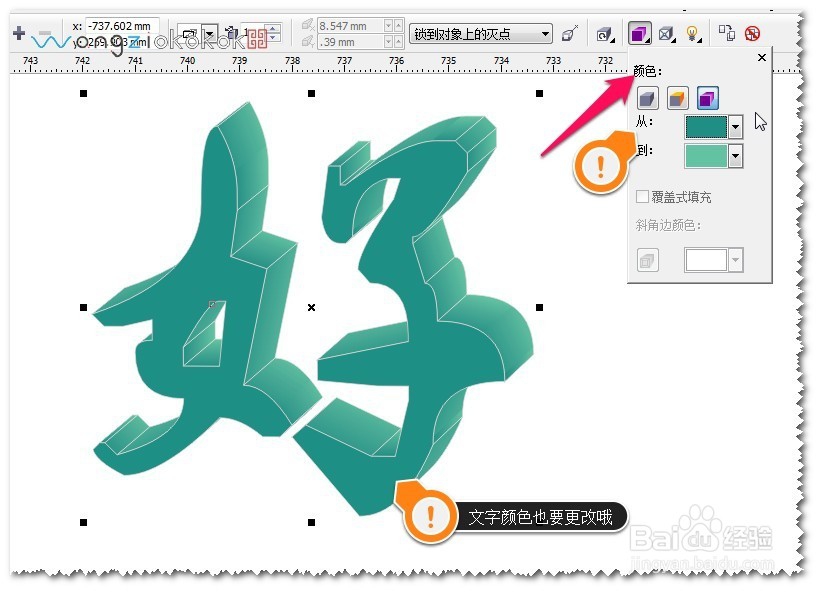This screenshot has width=821, height=593.
Task: Toggle the extrusion lighting lightbulb icon
Action: [692, 32]
